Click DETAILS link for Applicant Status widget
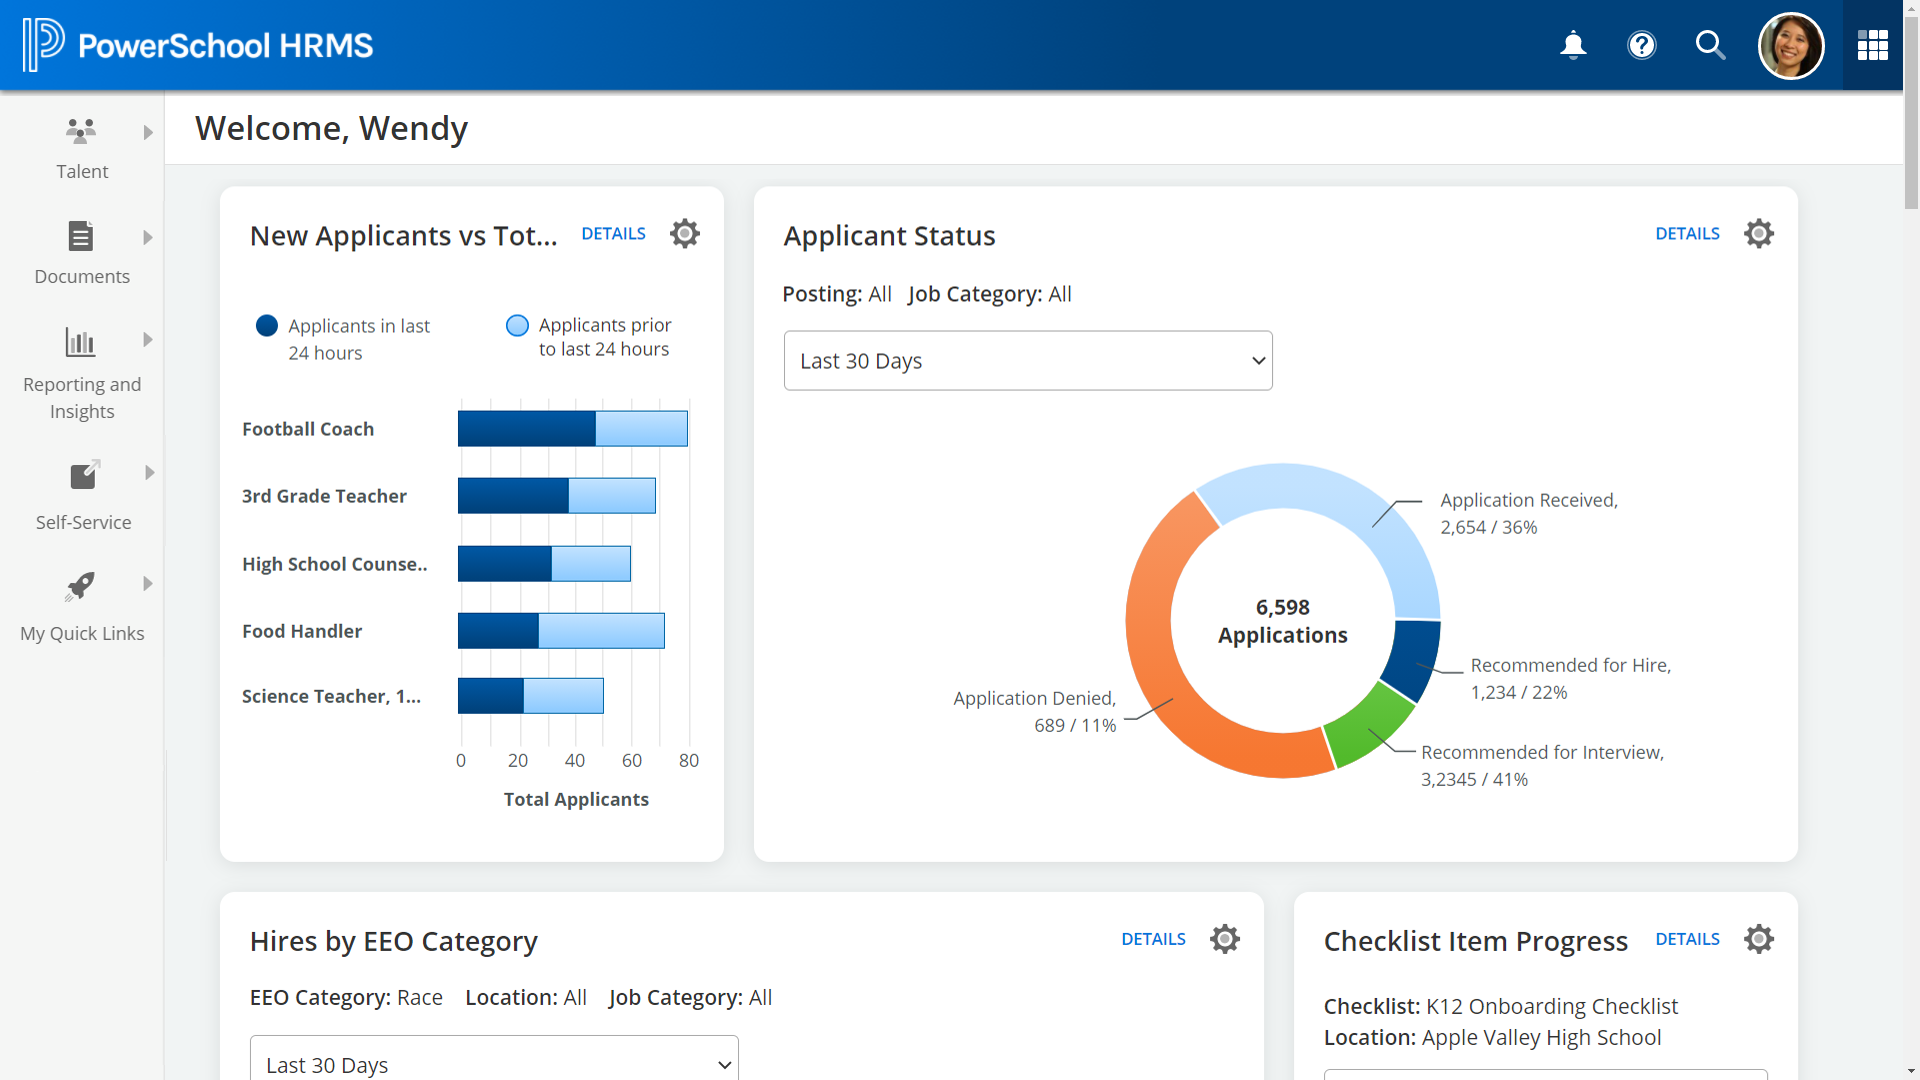Viewport: 1920px width, 1080px height. click(x=1688, y=233)
